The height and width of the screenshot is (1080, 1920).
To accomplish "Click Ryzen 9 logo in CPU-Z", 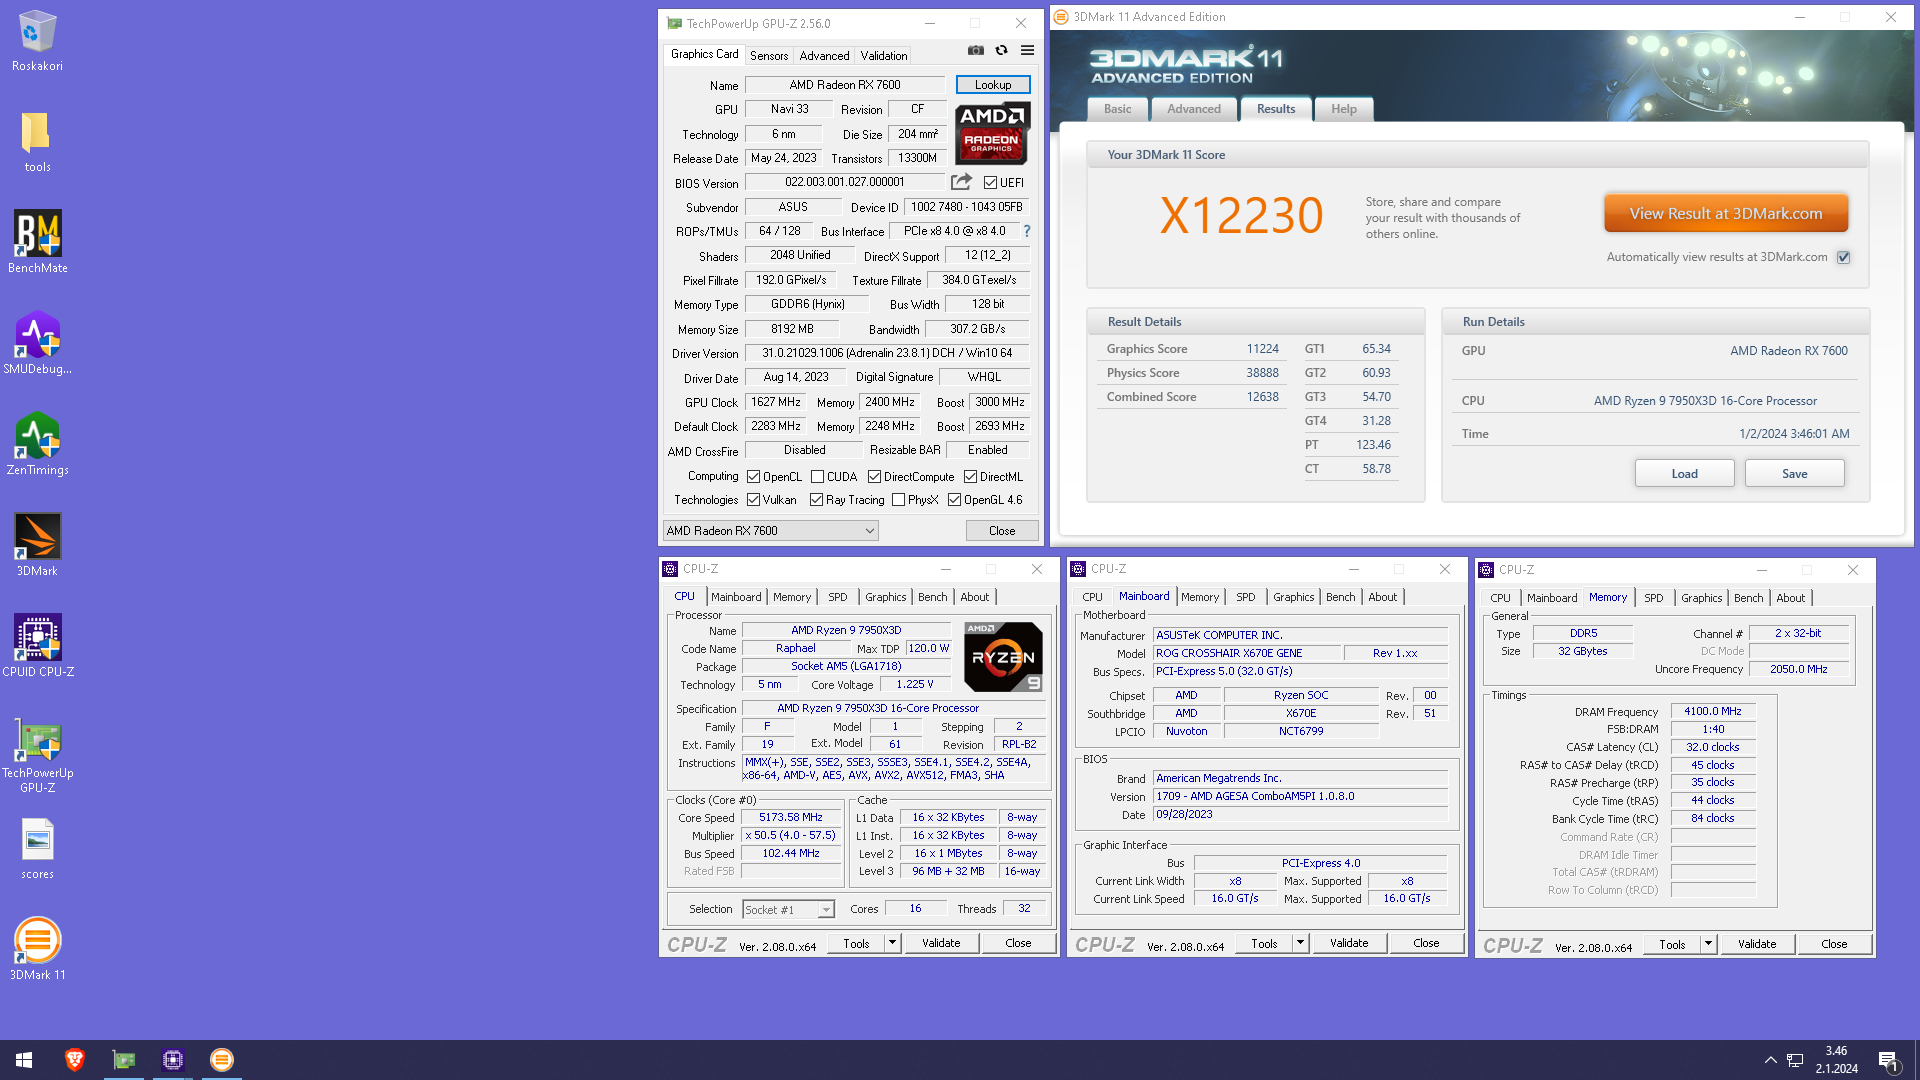I will click(1003, 656).
